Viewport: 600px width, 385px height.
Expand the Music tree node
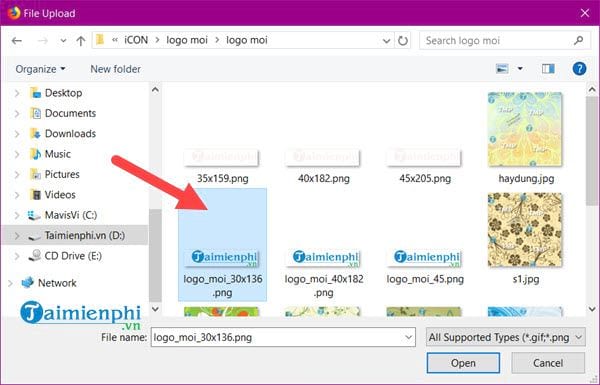click(x=17, y=154)
